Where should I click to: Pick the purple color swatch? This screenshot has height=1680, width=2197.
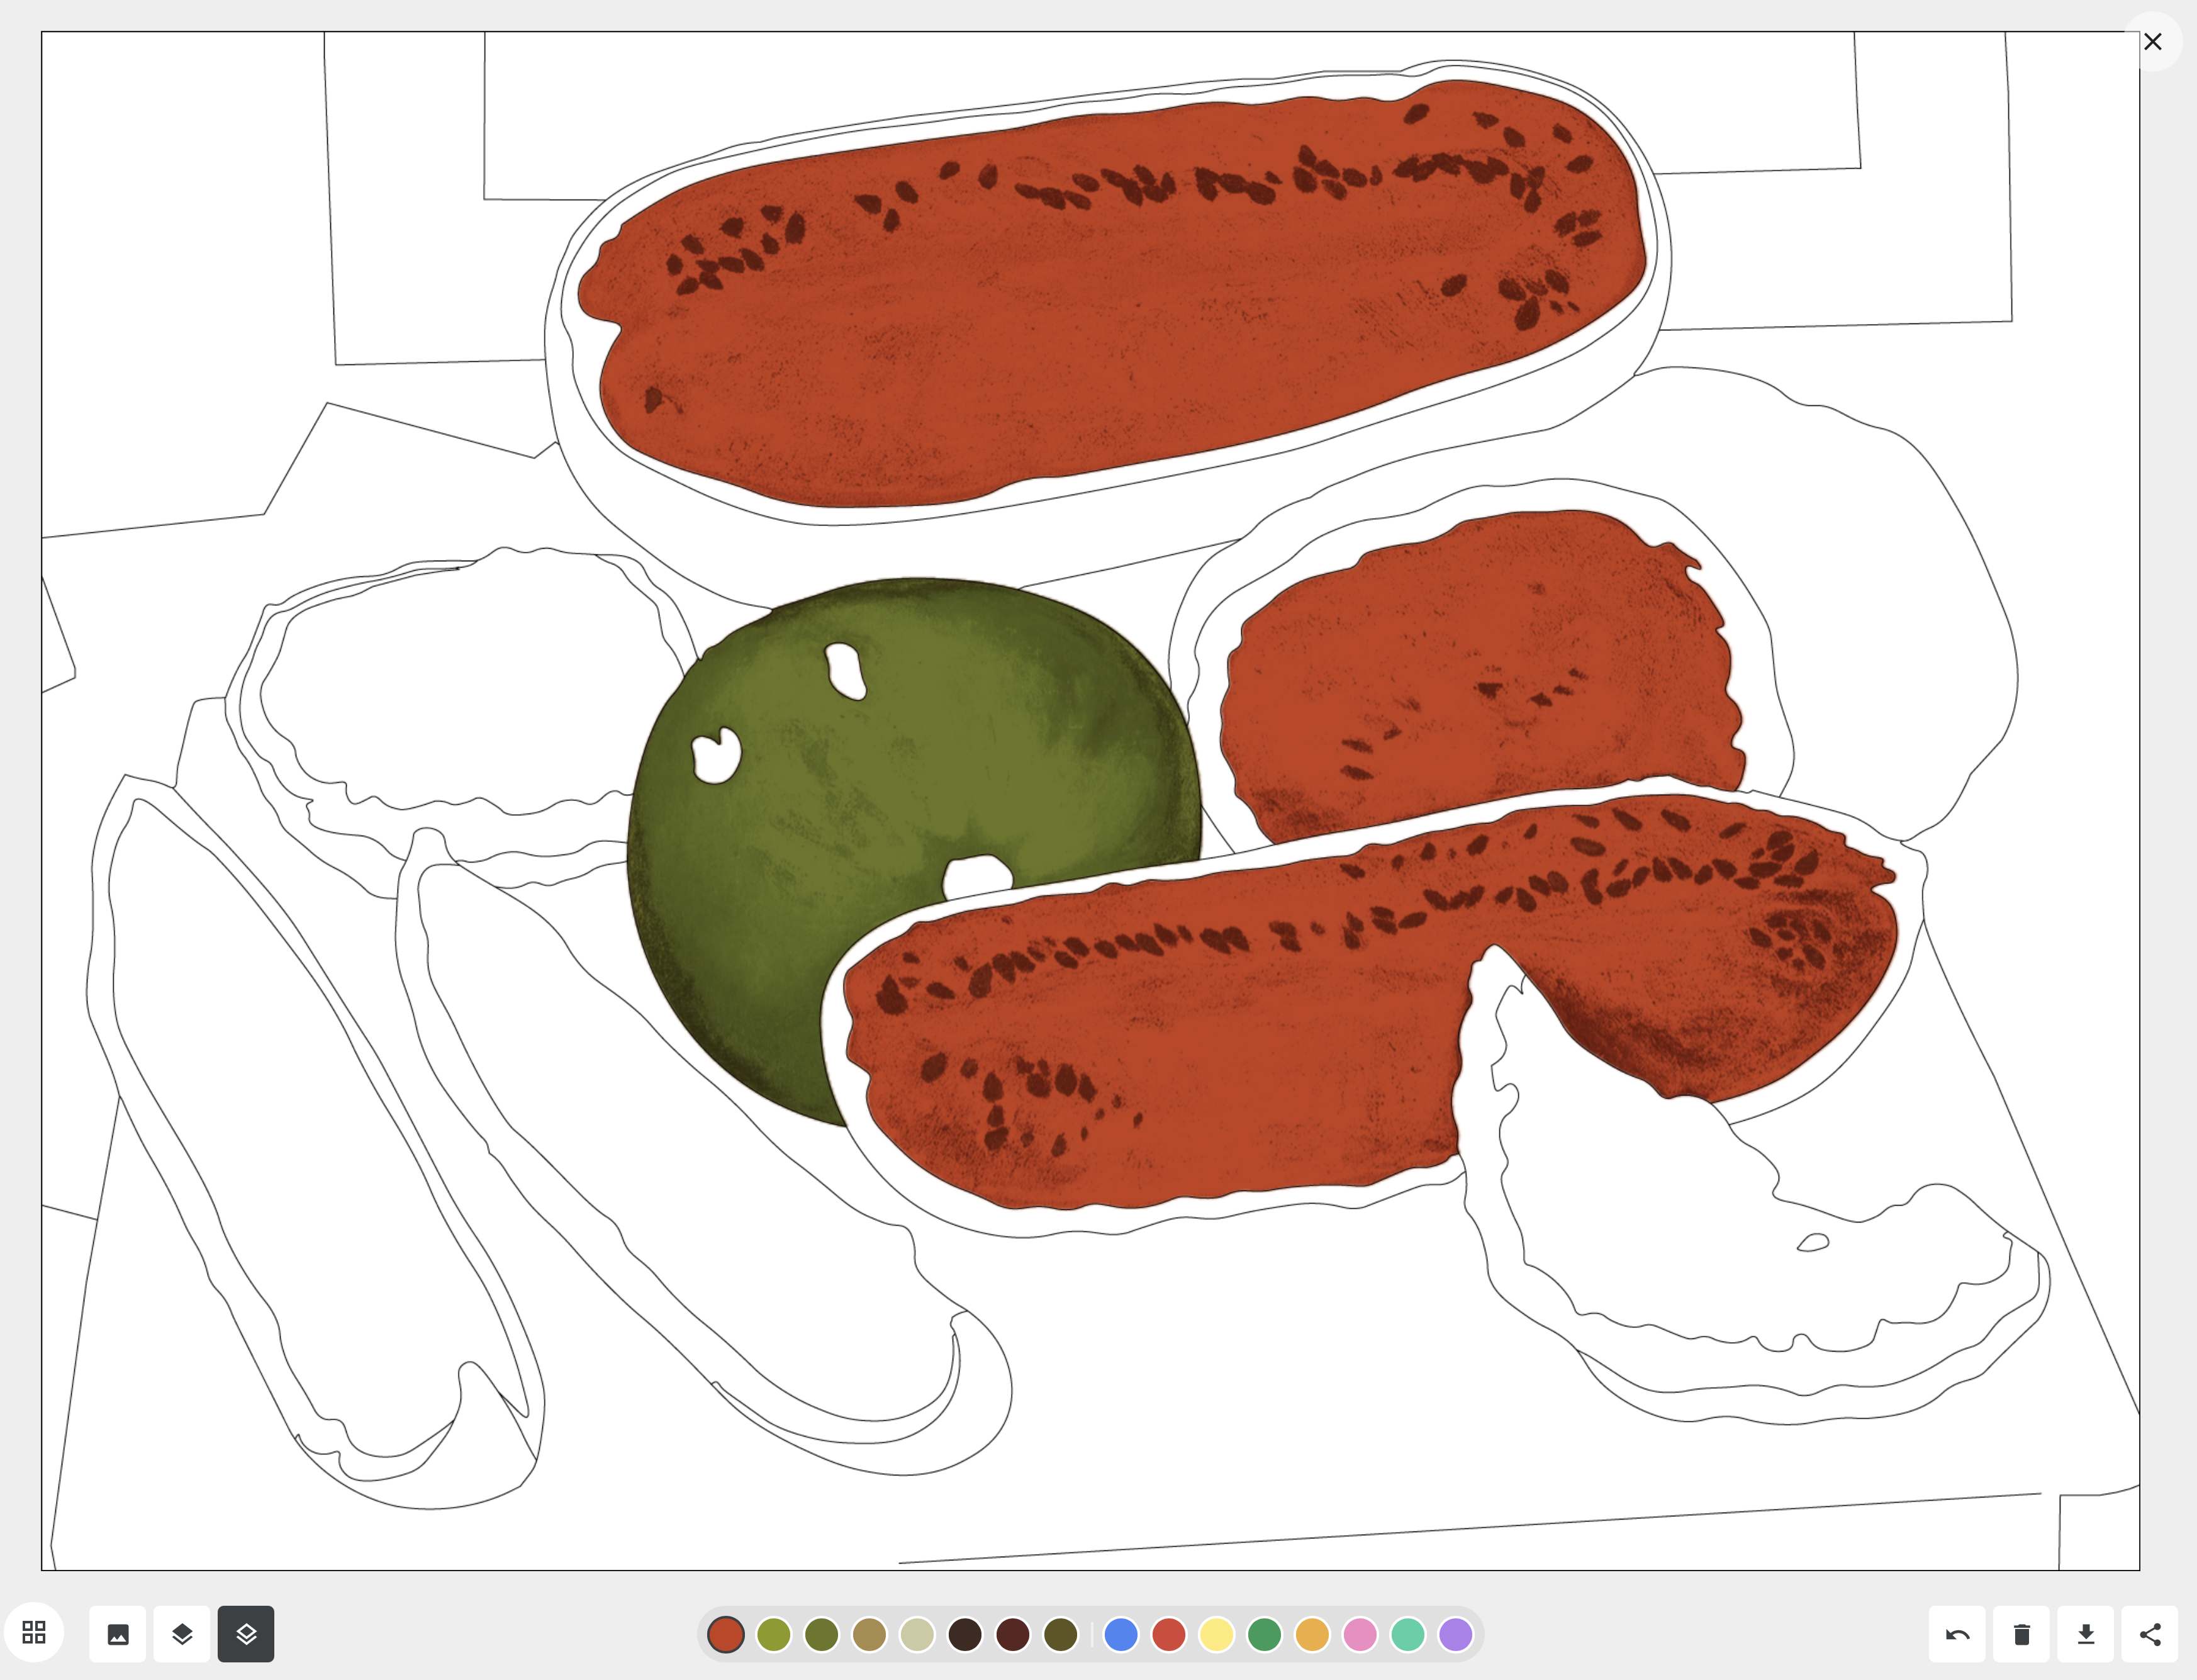click(x=1455, y=1634)
